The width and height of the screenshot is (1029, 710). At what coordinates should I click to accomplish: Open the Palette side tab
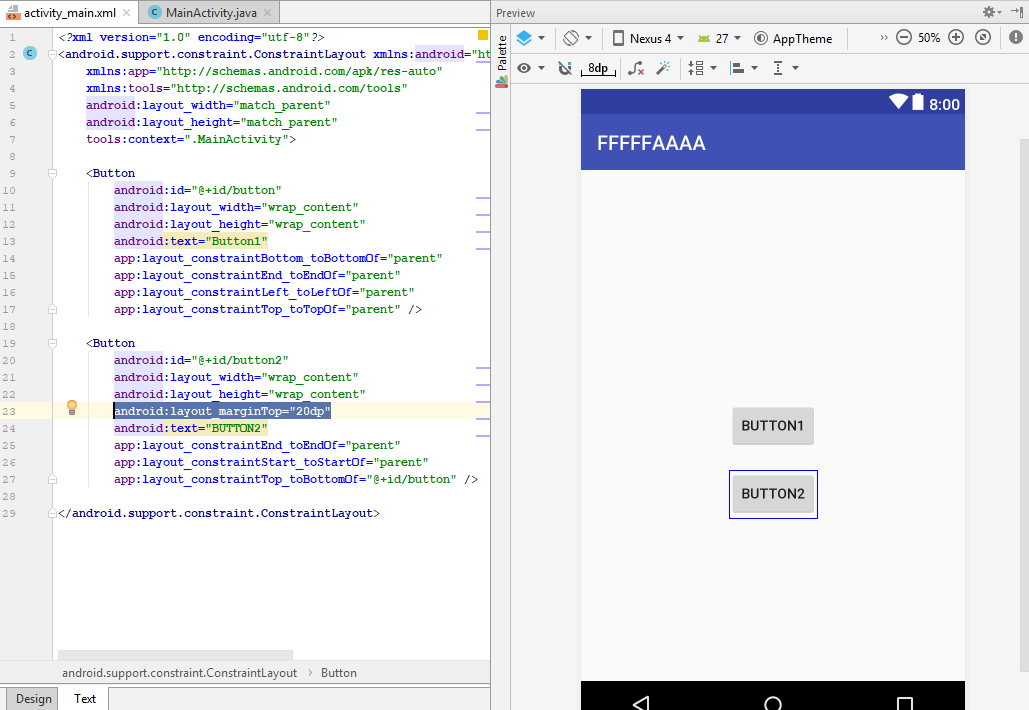click(x=502, y=60)
